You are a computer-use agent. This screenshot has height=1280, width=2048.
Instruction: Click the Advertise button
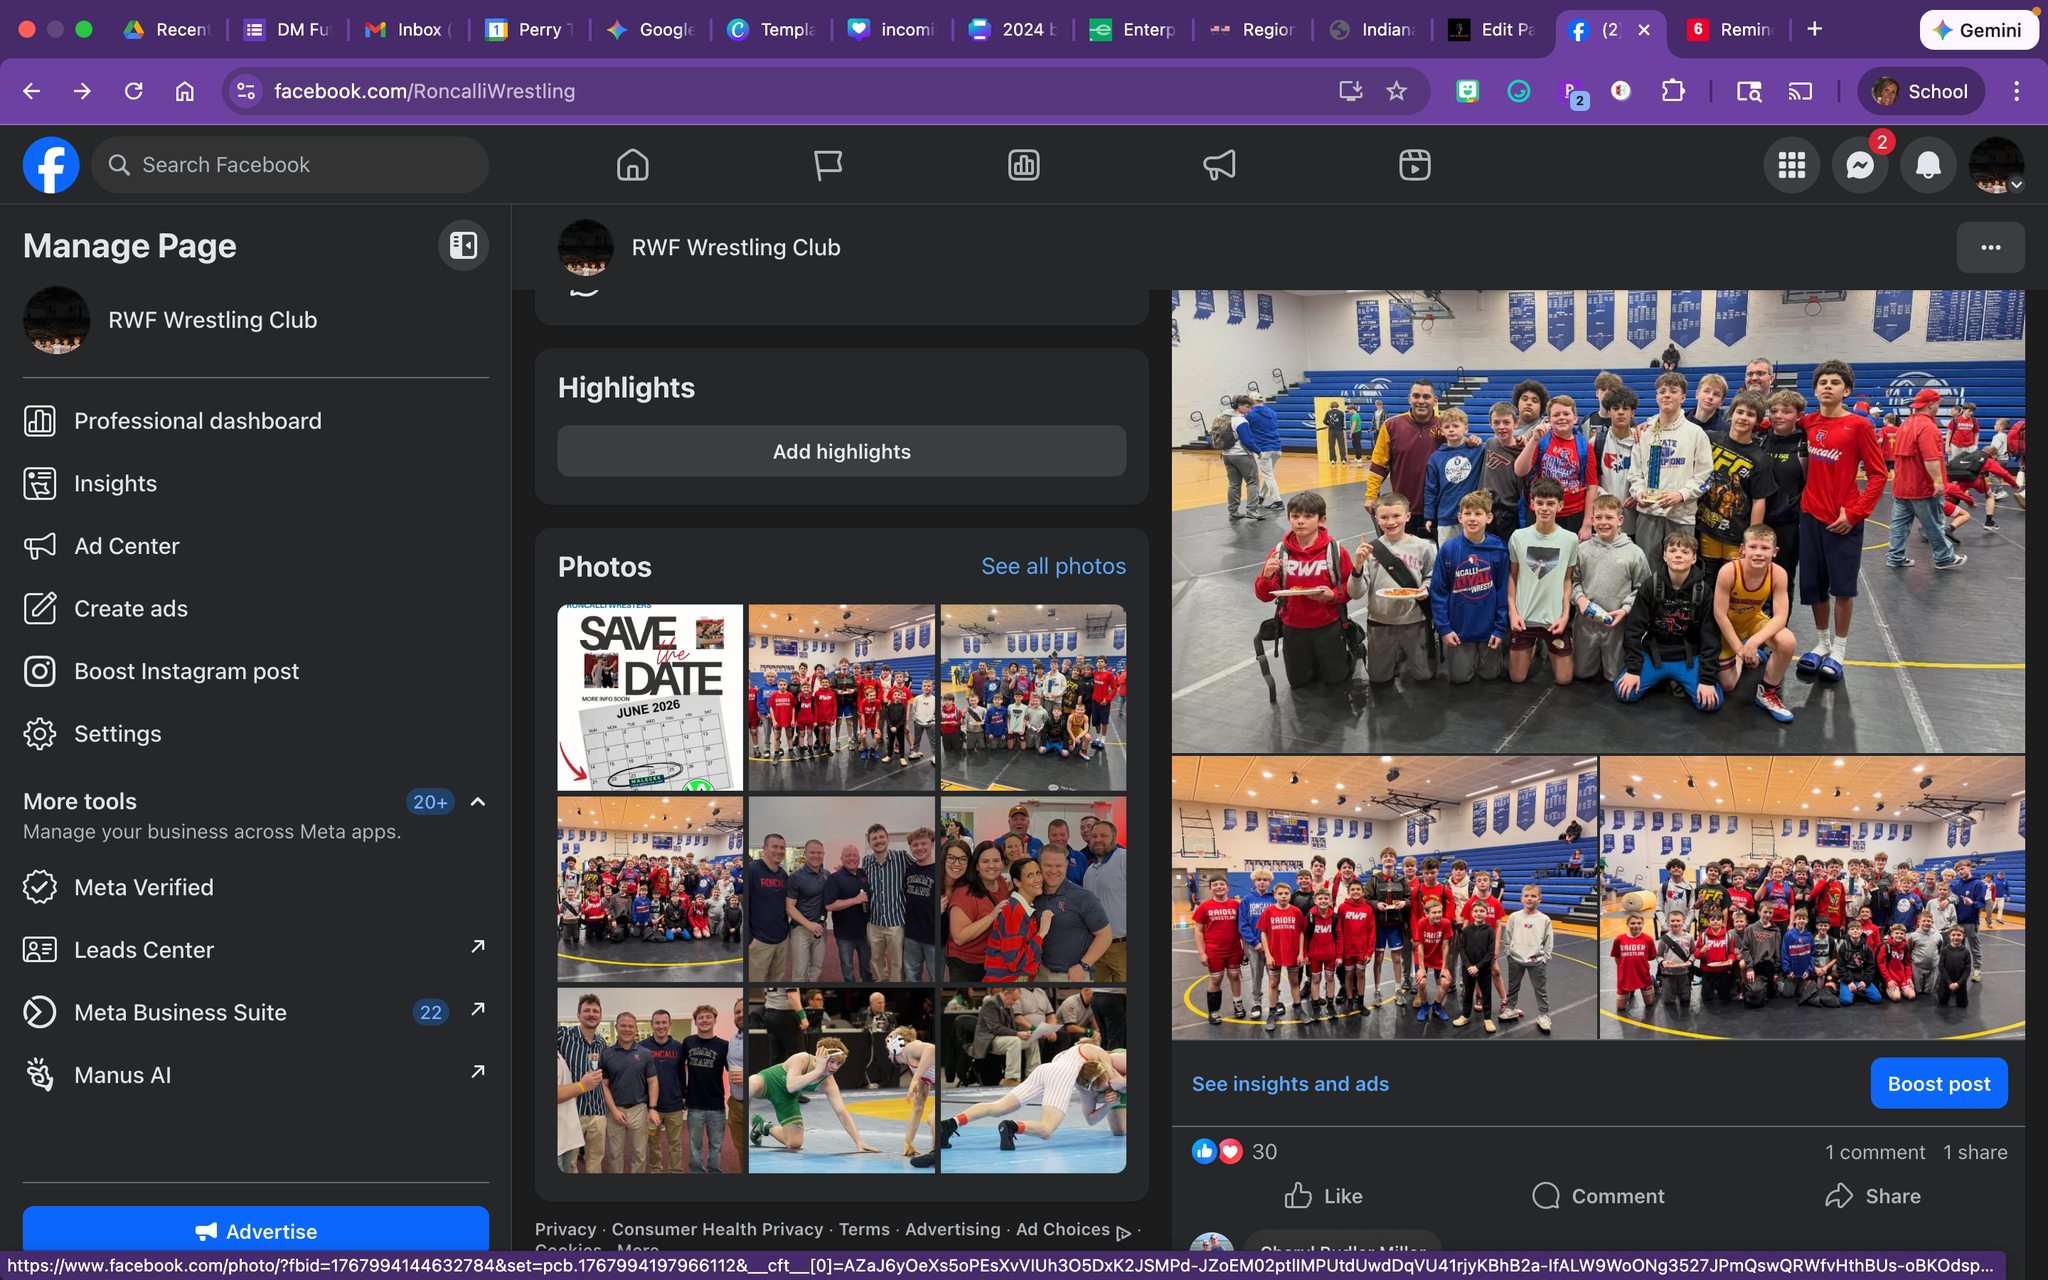(x=256, y=1231)
